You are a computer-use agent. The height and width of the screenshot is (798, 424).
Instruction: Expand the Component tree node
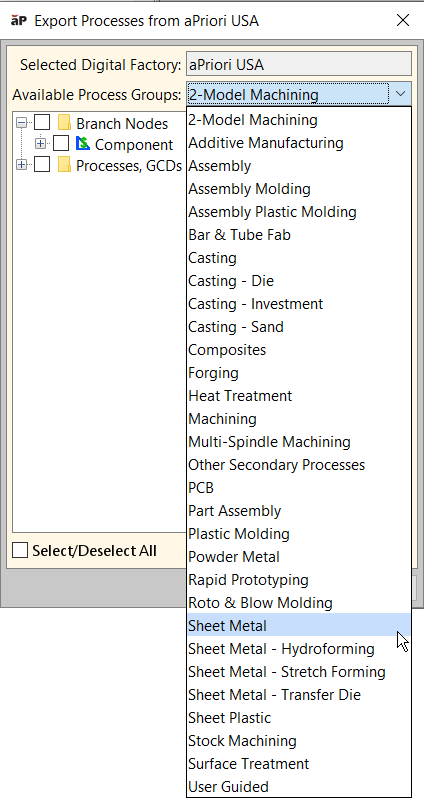click(40, 144)
